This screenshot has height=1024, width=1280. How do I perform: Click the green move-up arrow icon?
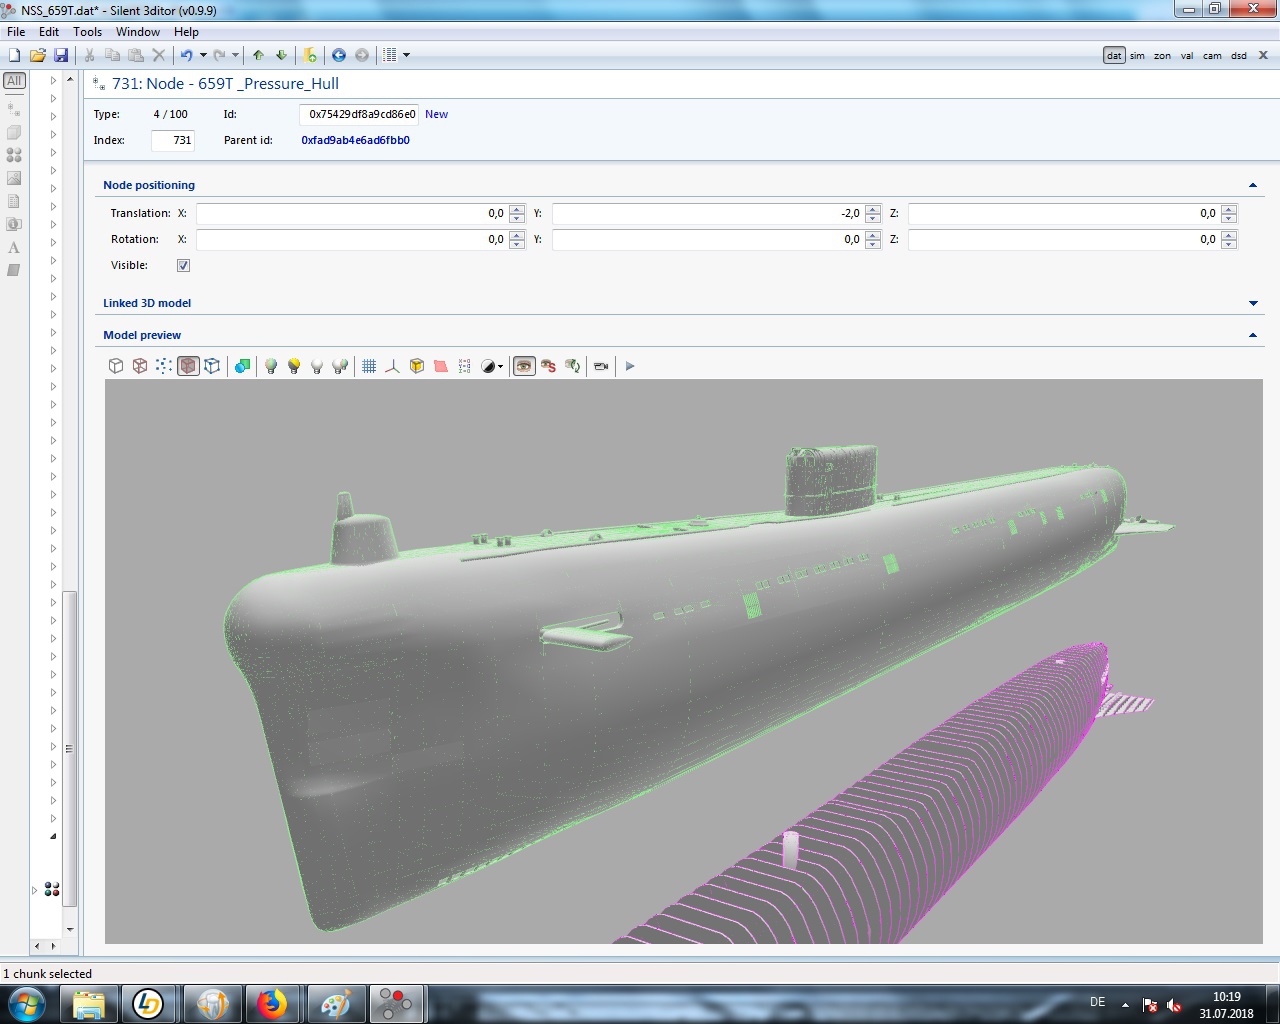258,55
